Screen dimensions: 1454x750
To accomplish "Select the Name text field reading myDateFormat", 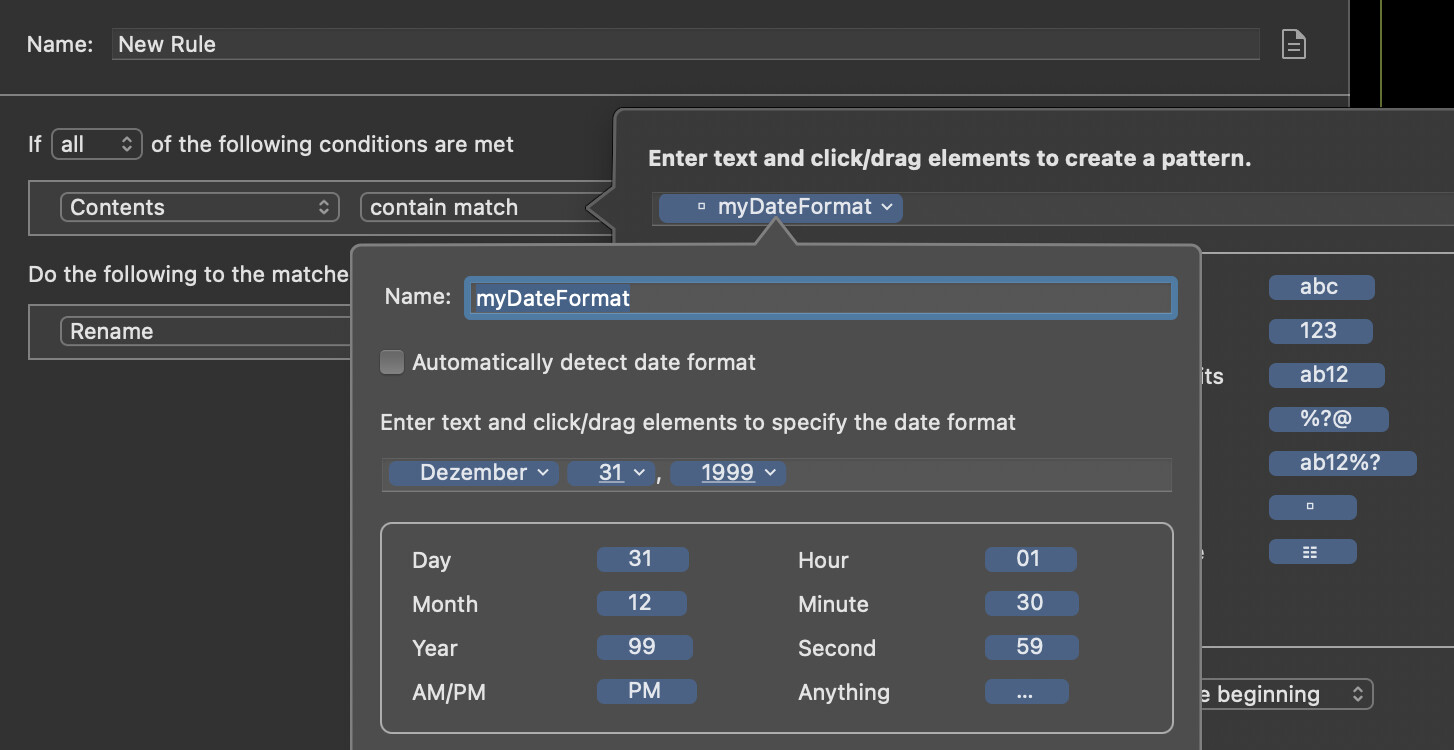I will click(820, 298).
